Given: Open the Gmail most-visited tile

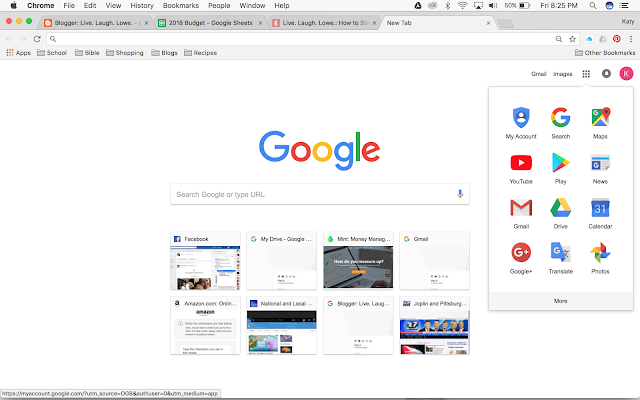Looking at the screenshot, I should (x=435, y=260).
